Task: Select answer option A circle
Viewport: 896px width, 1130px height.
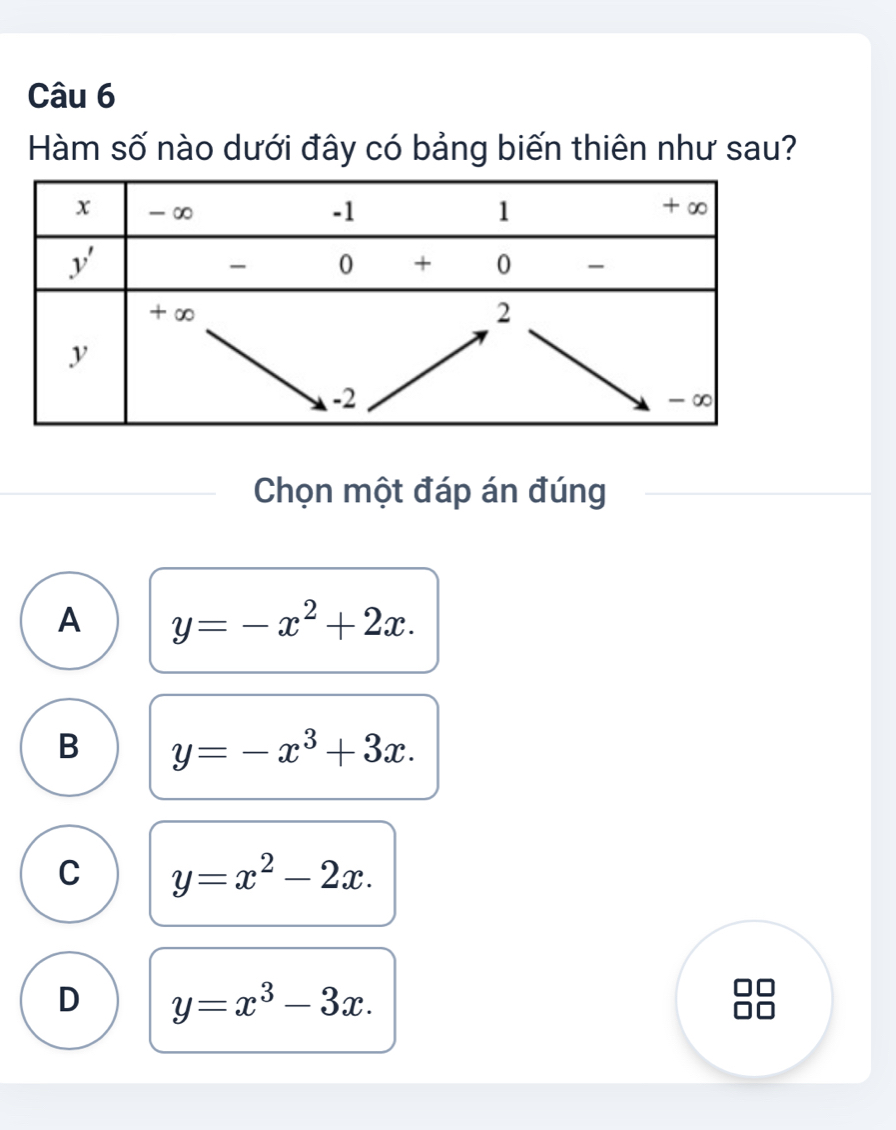Action: [69, 621]
